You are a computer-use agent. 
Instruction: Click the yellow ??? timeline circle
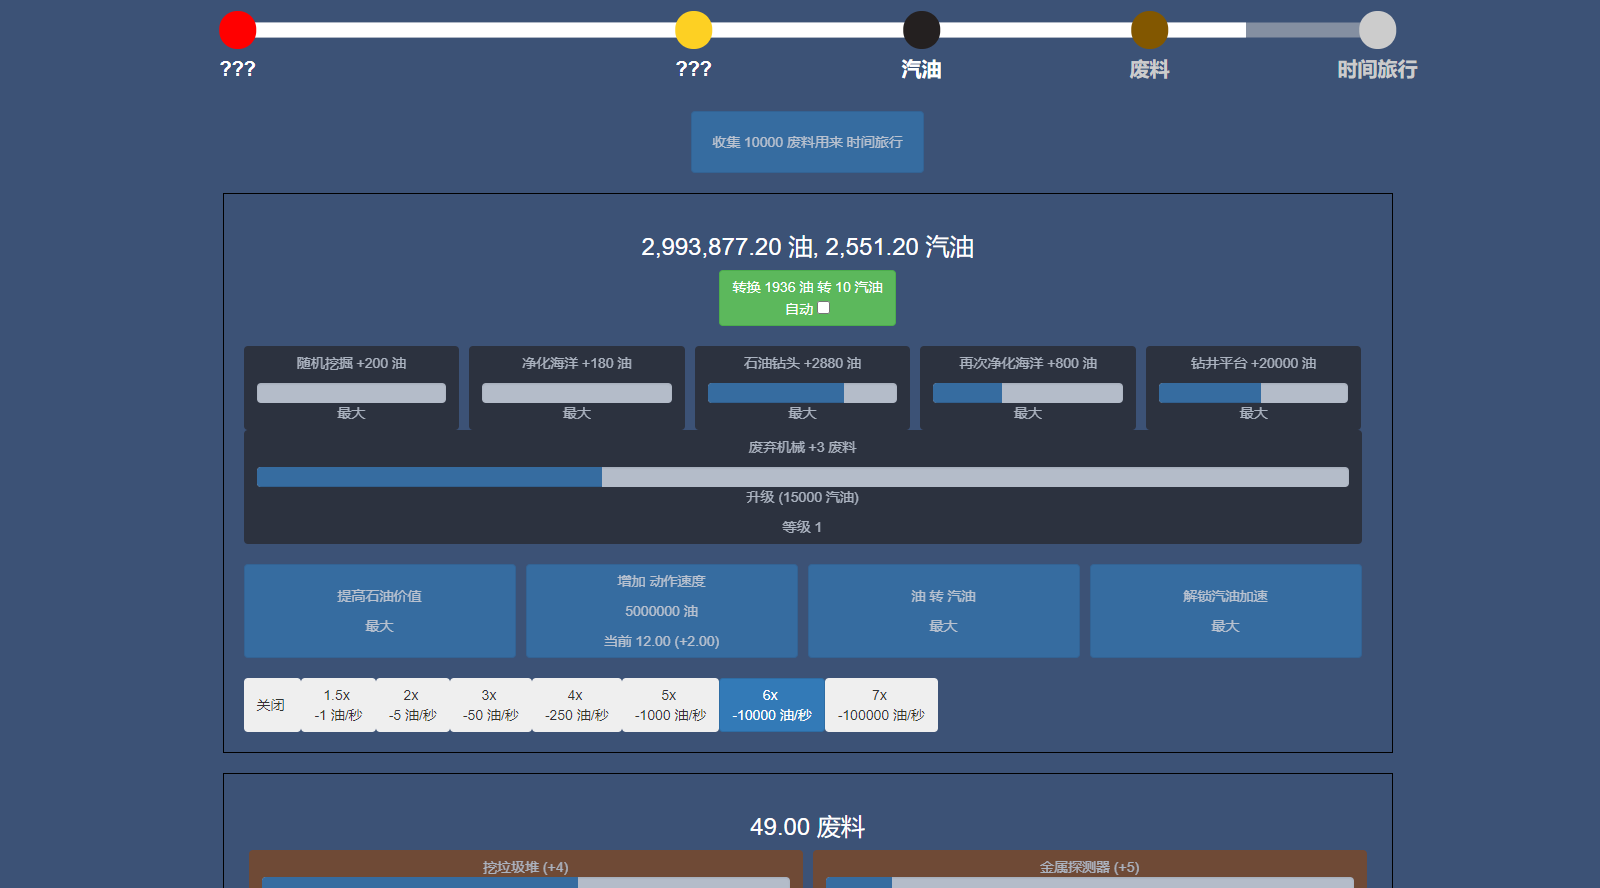(693, 30)
